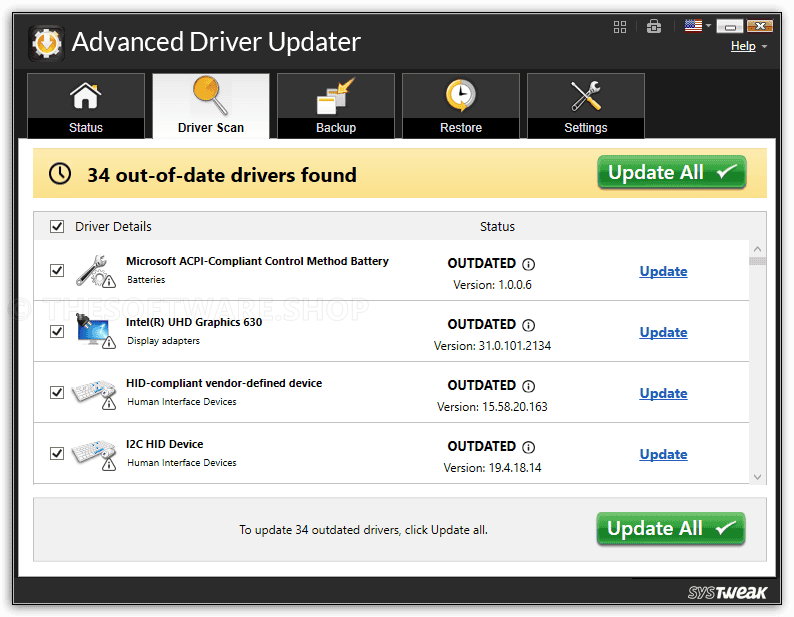794x617 pixels.
Task: Click the Status column header
Action: pyautogui.click(x=497, y=226)
